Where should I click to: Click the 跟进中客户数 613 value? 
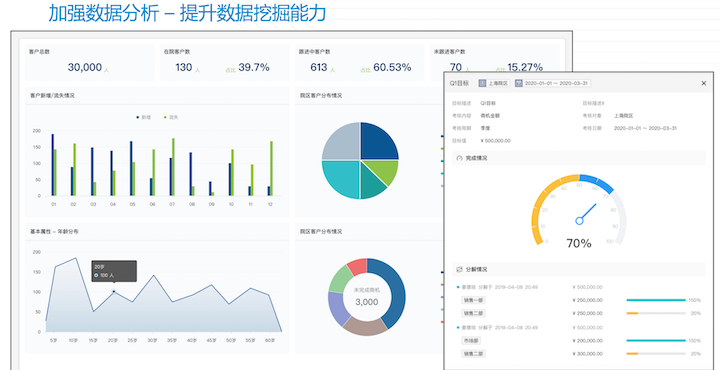[x=319, y=67]
